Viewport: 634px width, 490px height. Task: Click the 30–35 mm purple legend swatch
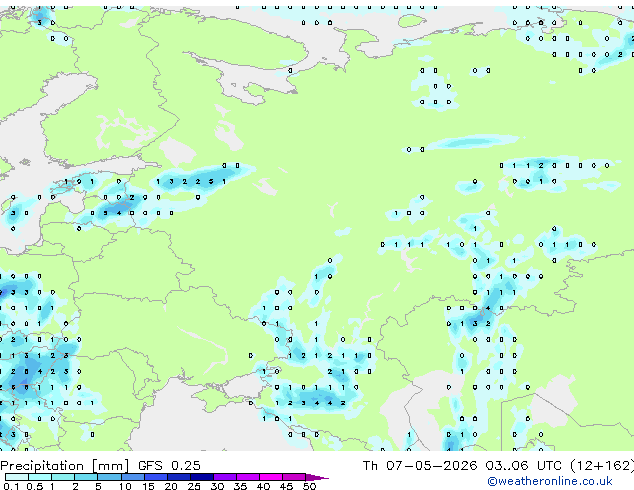point(225,477)
